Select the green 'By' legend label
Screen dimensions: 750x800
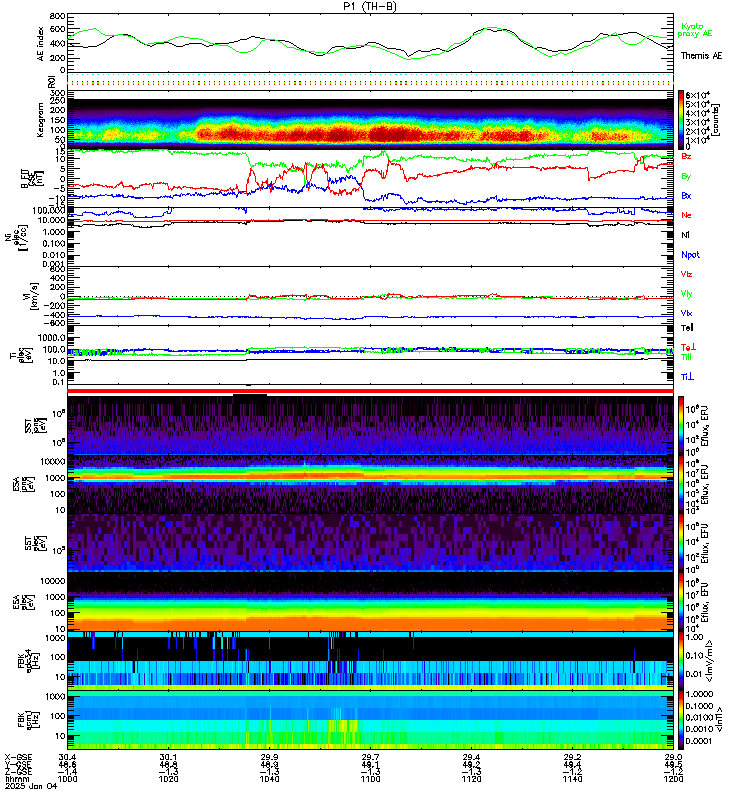point(686,177)
